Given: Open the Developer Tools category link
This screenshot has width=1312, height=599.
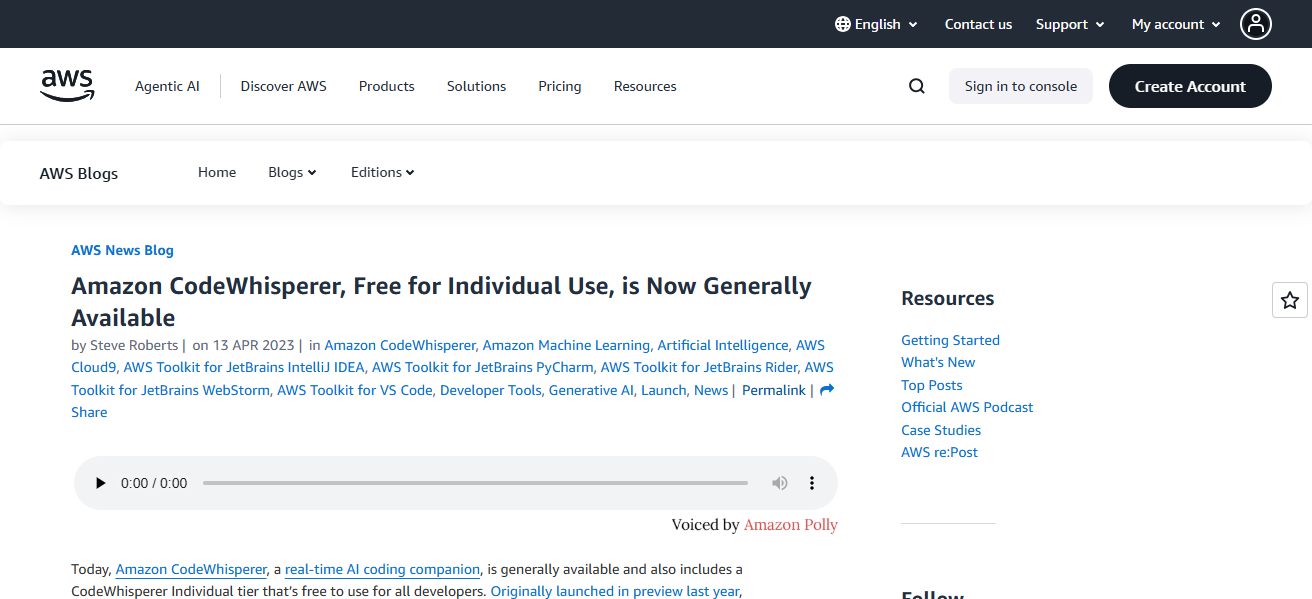Looking at the screenshot, I should tap(490, 390).
